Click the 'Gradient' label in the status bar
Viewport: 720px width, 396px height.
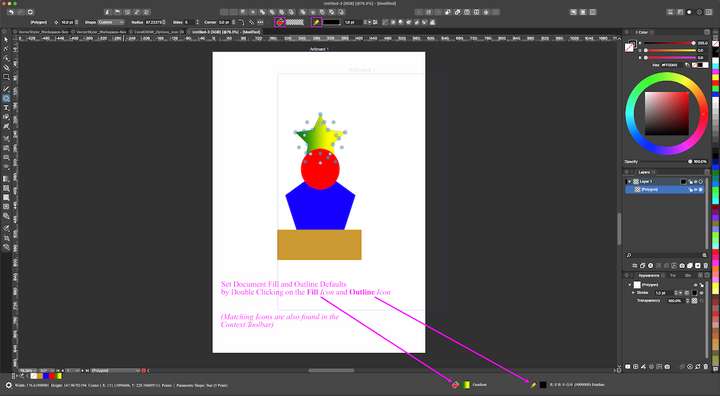coord(479,385)
